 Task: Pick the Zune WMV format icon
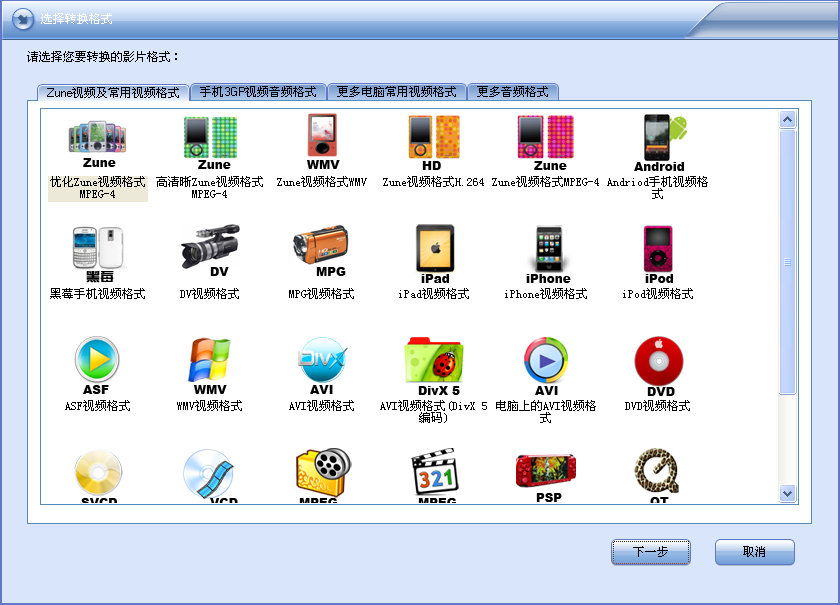(322, 142)
